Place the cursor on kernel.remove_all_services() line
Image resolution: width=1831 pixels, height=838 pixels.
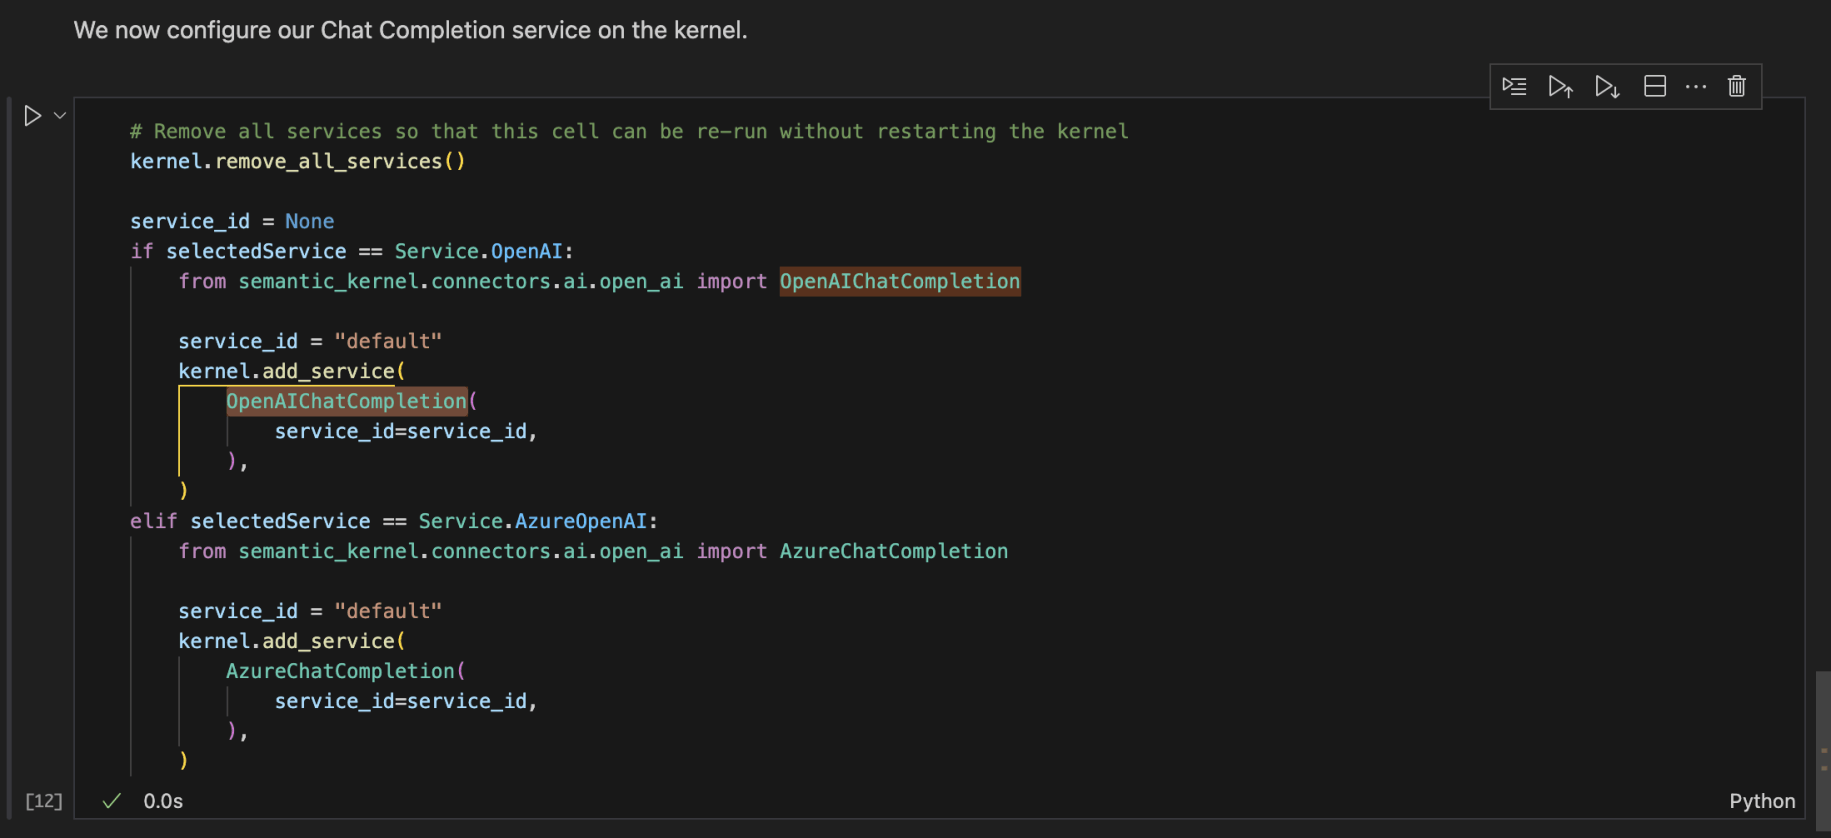pos(297,161)
